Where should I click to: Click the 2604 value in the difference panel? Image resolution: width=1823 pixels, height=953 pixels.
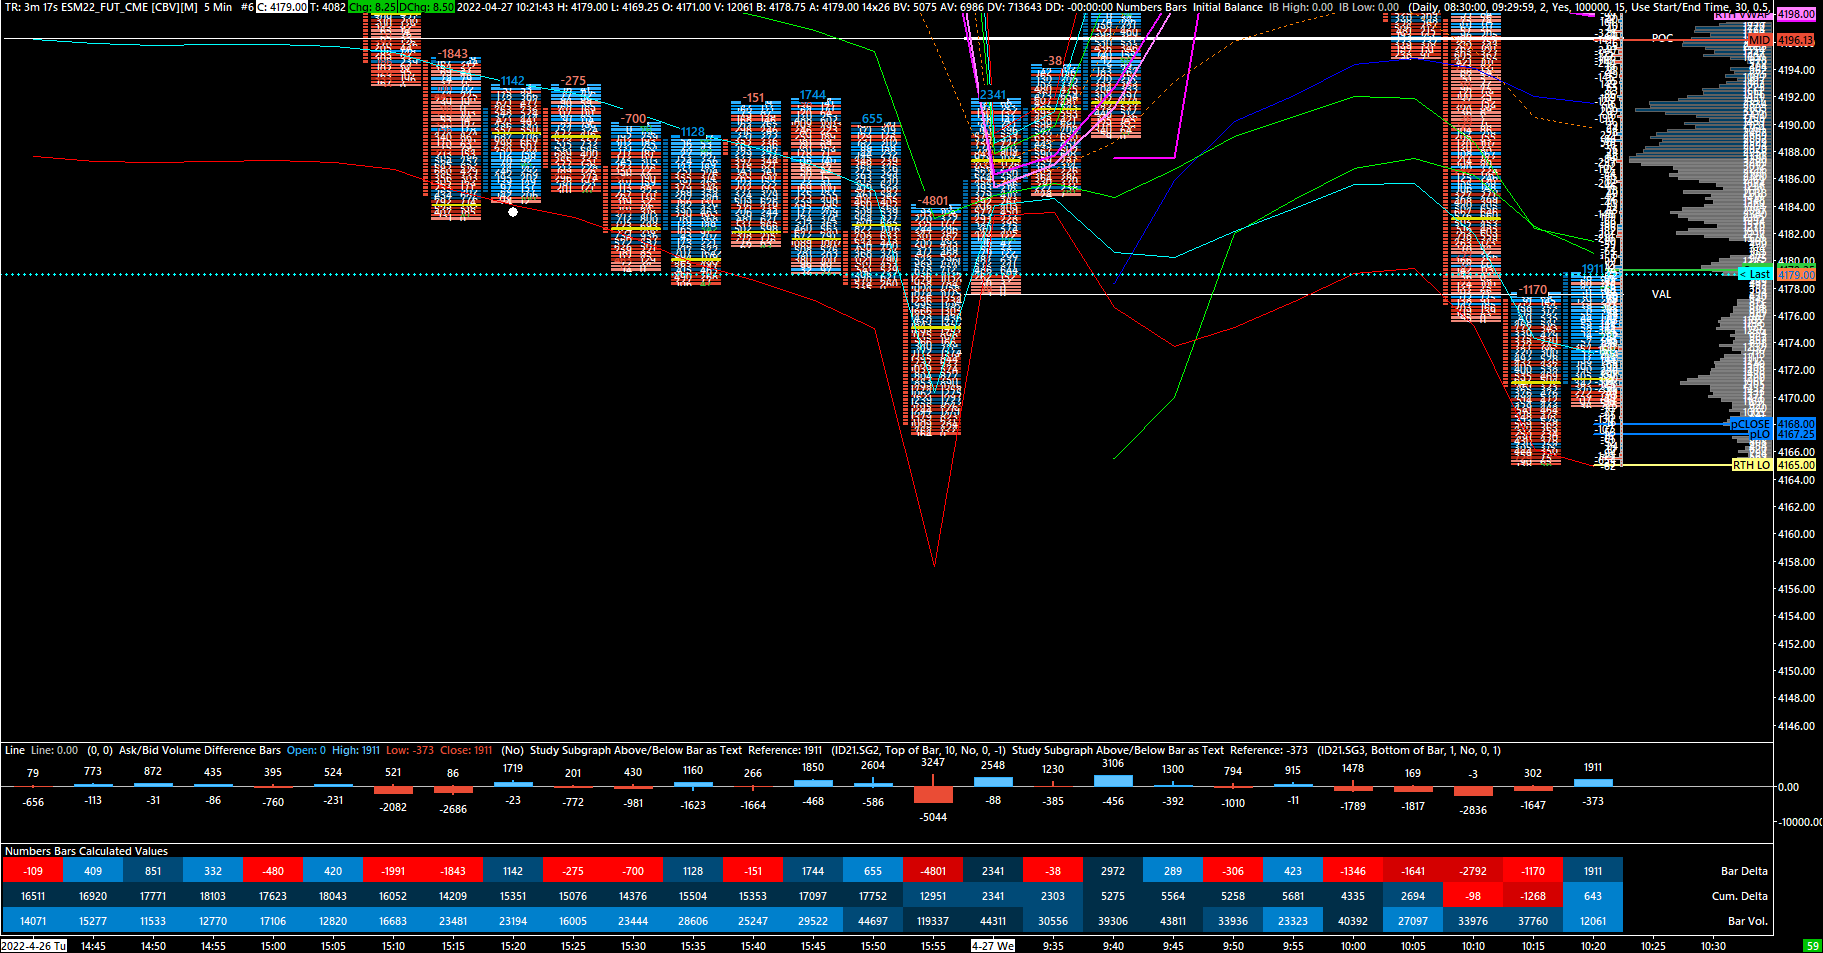coord(873,765)
